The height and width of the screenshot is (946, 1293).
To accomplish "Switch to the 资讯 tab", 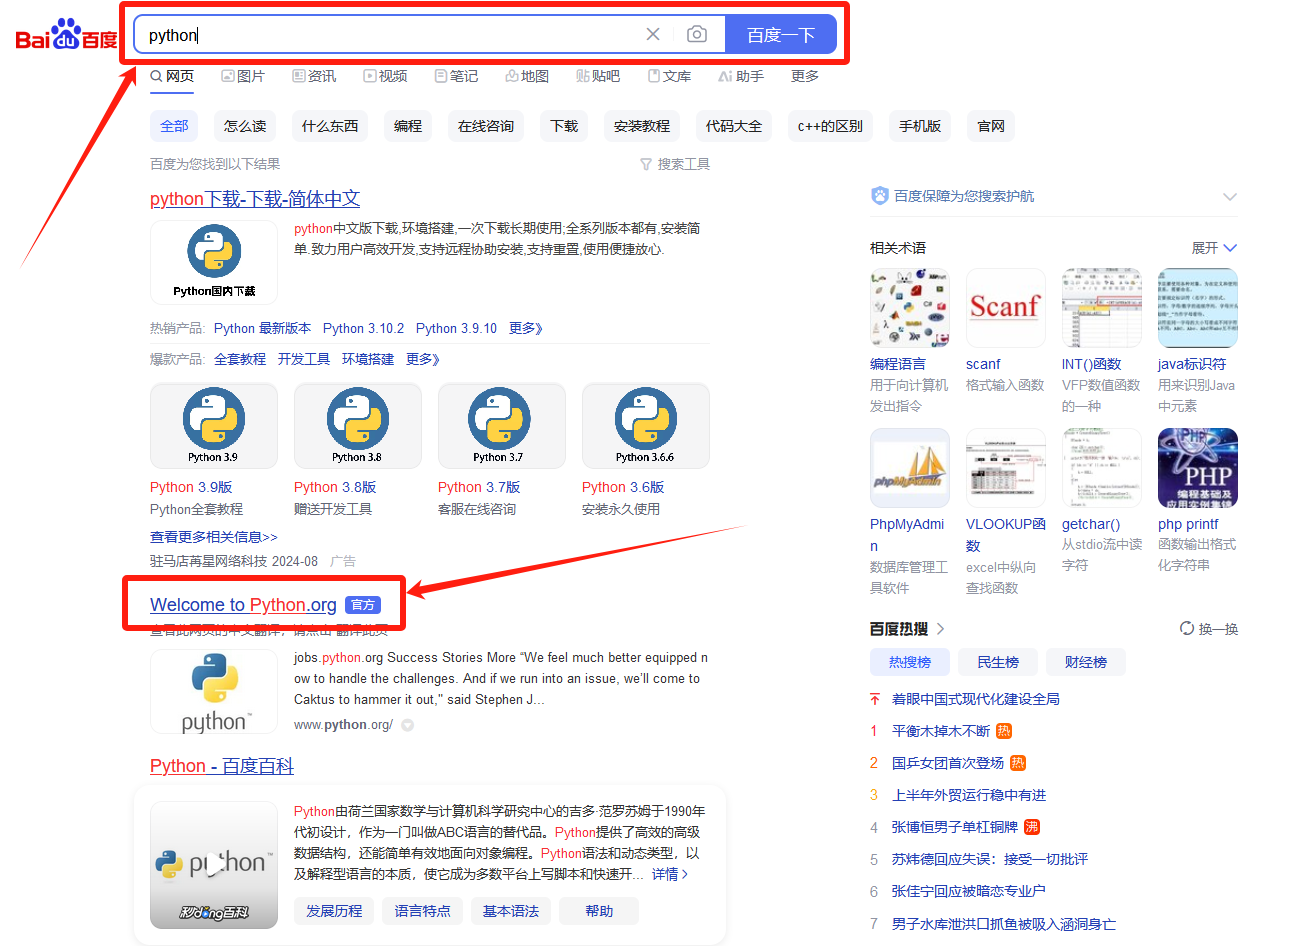I will [x=314, y=76].
